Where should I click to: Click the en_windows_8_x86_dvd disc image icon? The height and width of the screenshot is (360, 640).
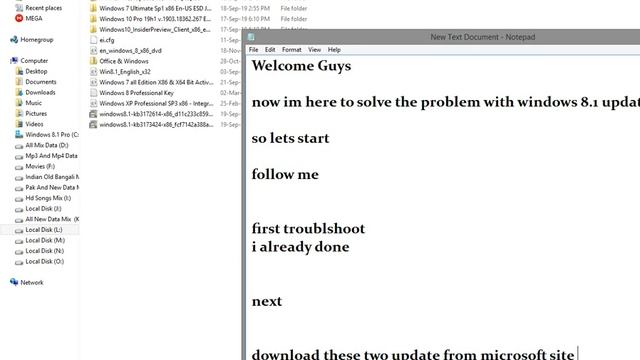point(93,51)
